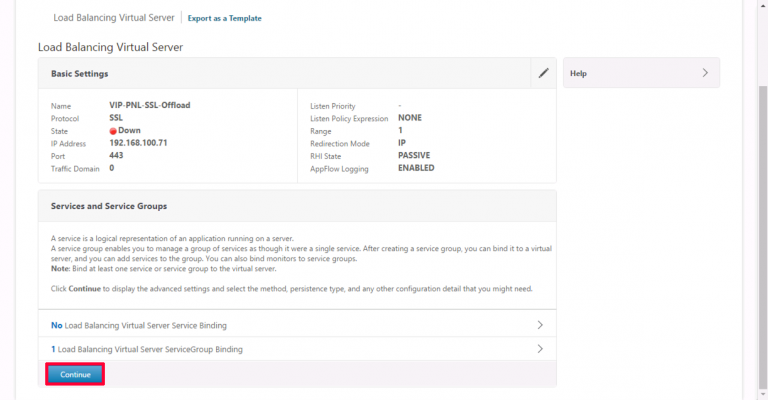Click the scrollbar down arrow
Screen dimensions: 768x400
[763, 395]
